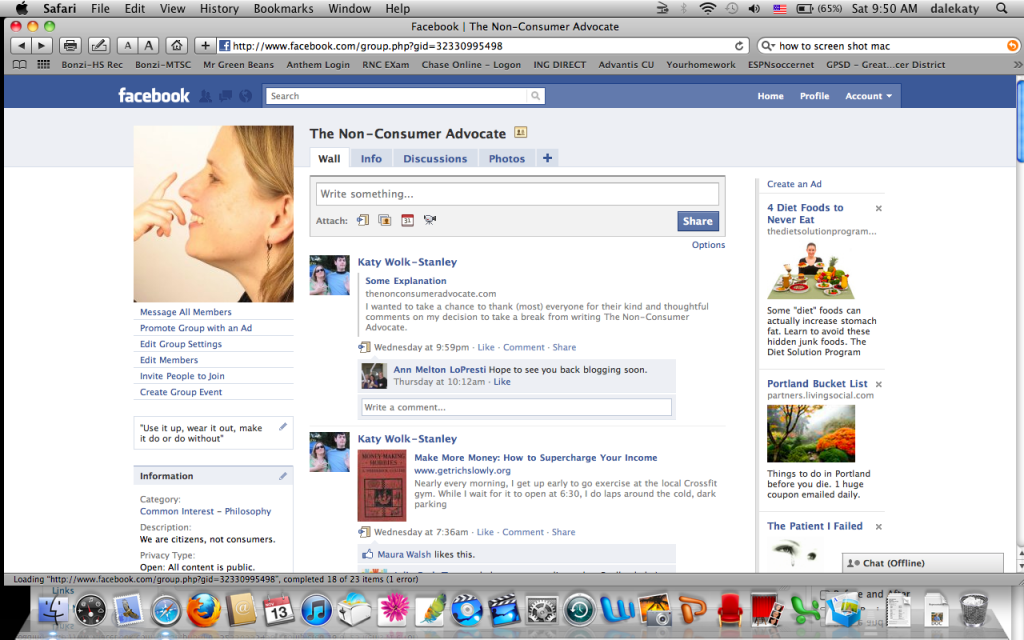
Task: Open the Account dropdown menu
Action: click(868, 96)
